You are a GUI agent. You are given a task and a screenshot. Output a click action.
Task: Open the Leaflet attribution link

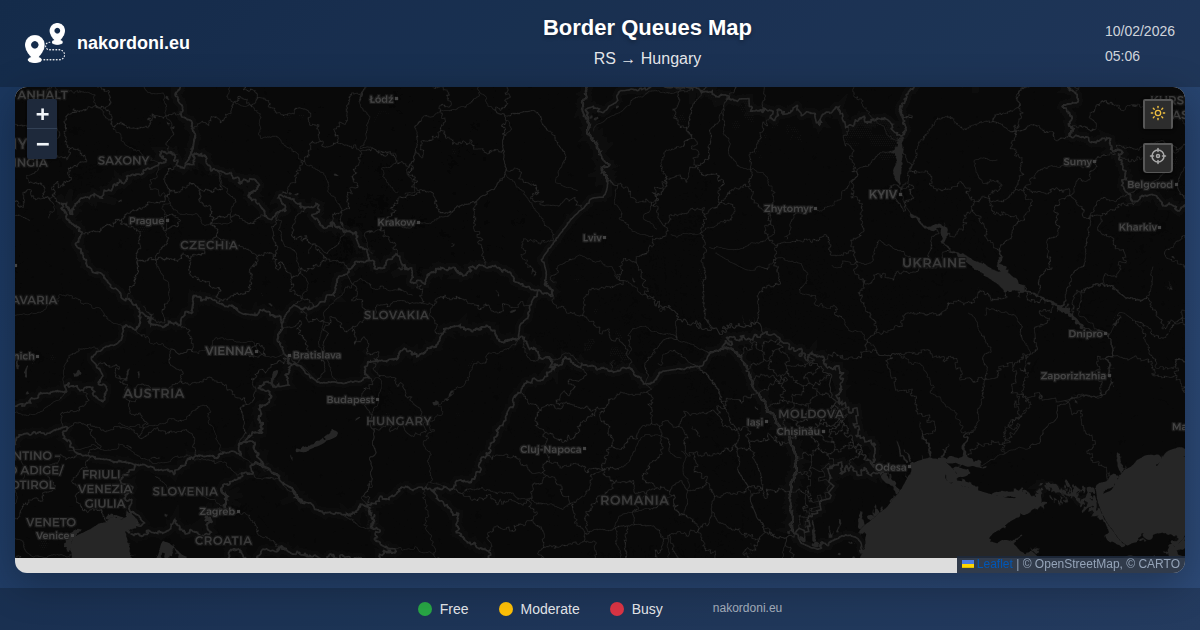994,564
